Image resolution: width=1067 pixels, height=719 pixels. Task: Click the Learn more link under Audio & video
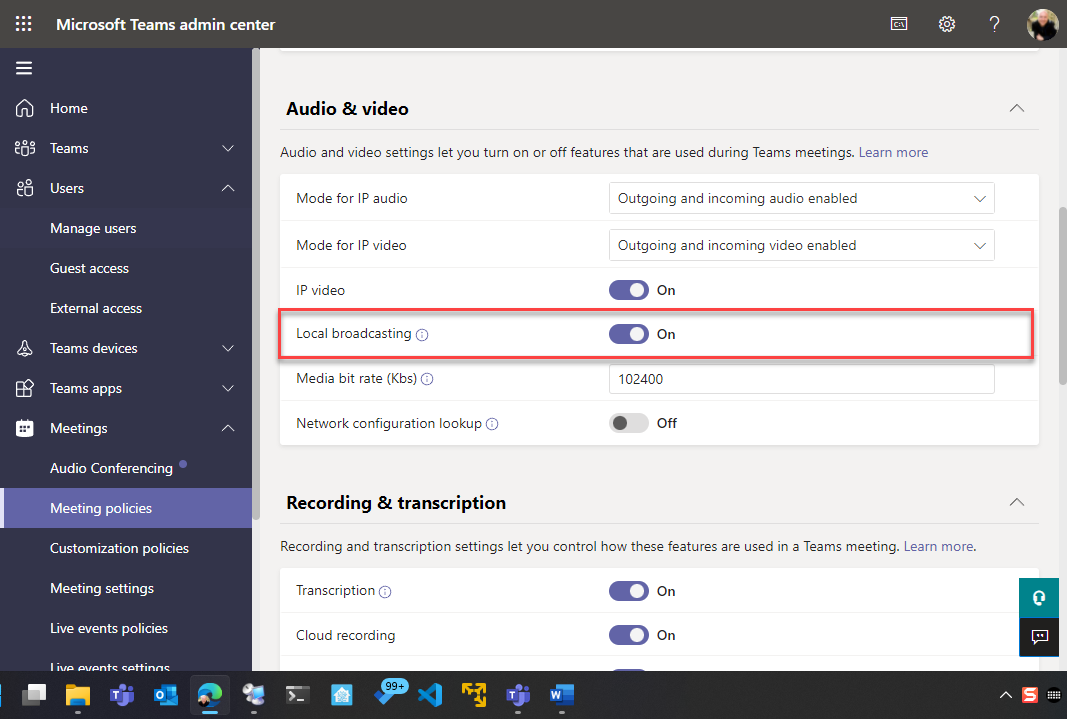click(893, 152)
